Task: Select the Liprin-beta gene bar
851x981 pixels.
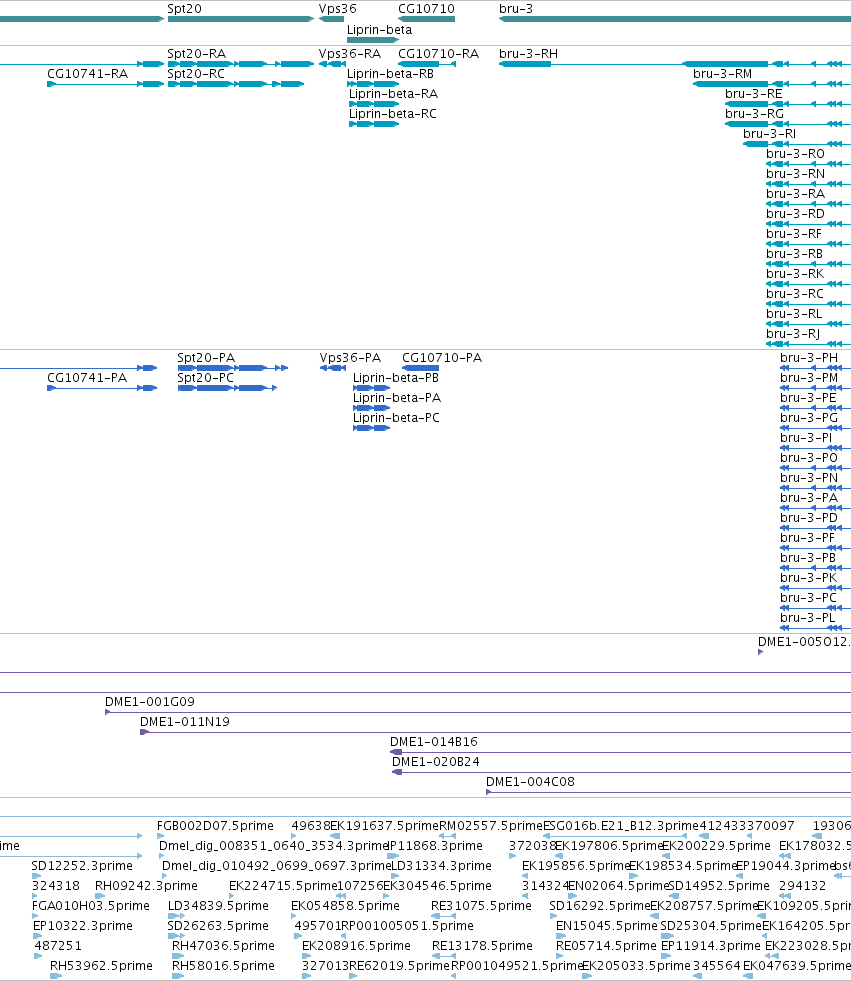Action: coord(373,40)
